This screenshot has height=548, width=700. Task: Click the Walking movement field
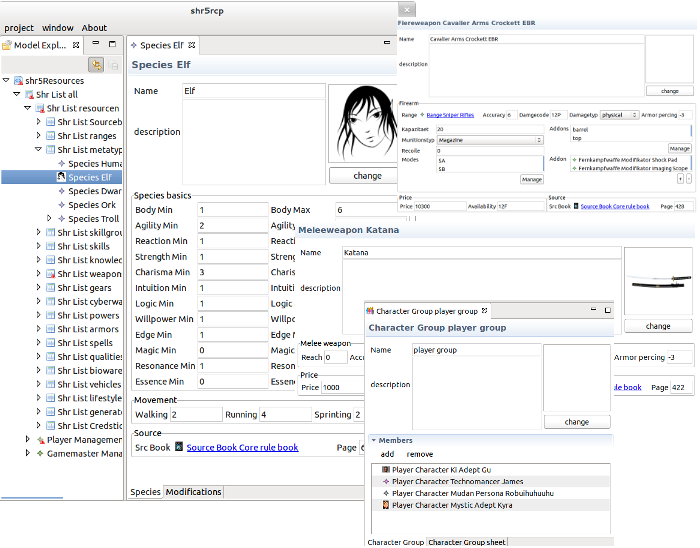pyautogui.click(x=196, y=415)
